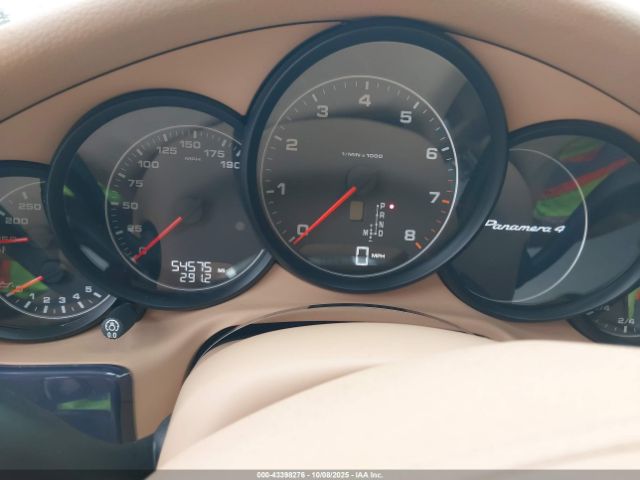Click the red warning dot beside gear selector
This screenshot has width=640, height=480.
pos(391,206)
